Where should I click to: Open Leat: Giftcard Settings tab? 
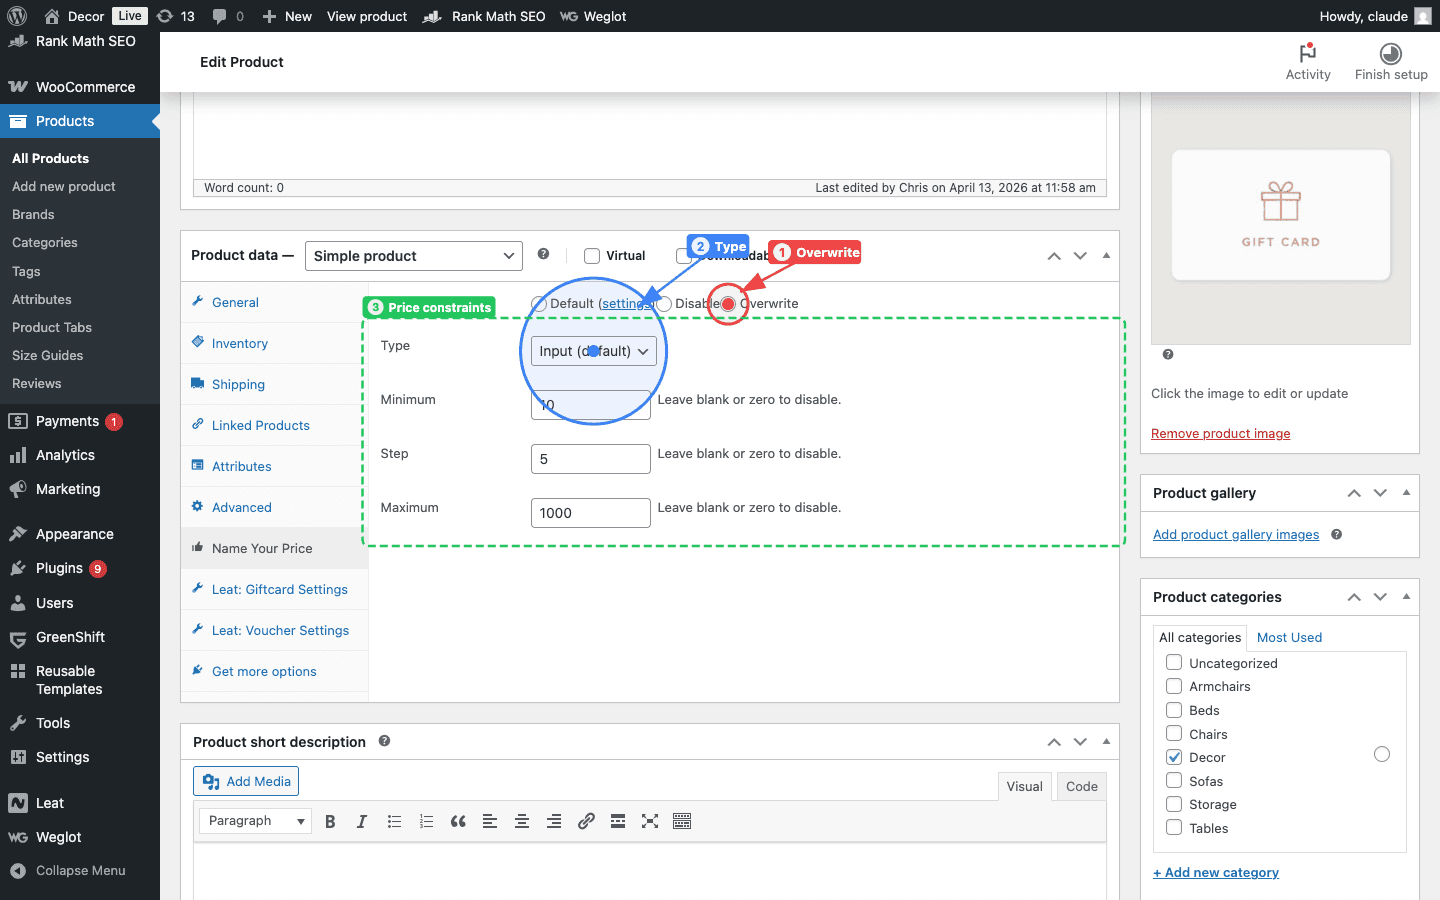coord(274,589)
